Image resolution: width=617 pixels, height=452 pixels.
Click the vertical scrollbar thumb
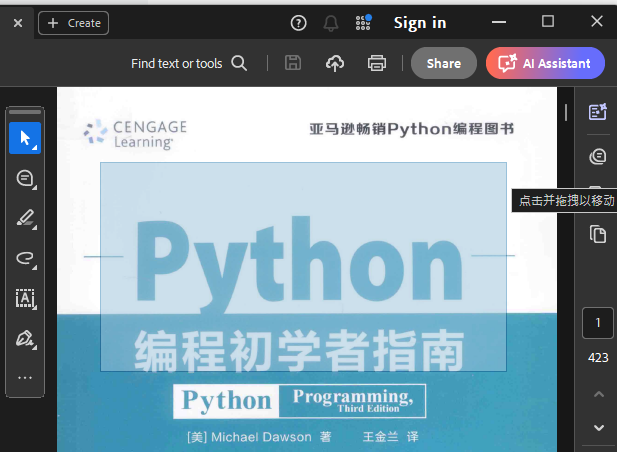[x=566, y=113]
